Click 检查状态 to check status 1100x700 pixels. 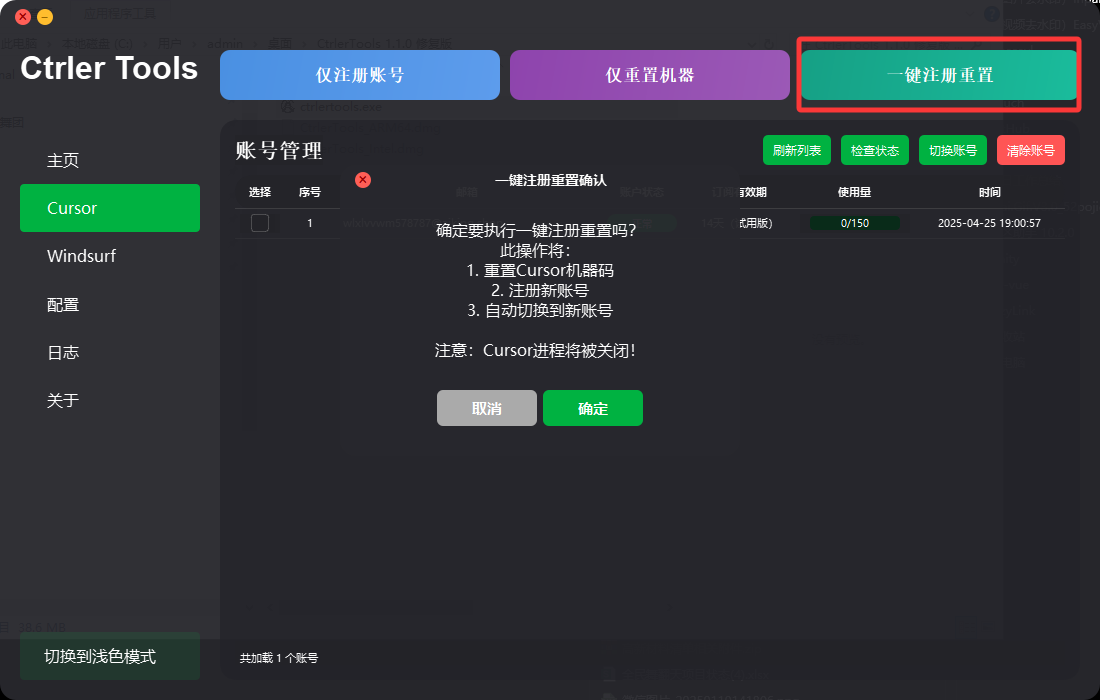pos(875,150)
